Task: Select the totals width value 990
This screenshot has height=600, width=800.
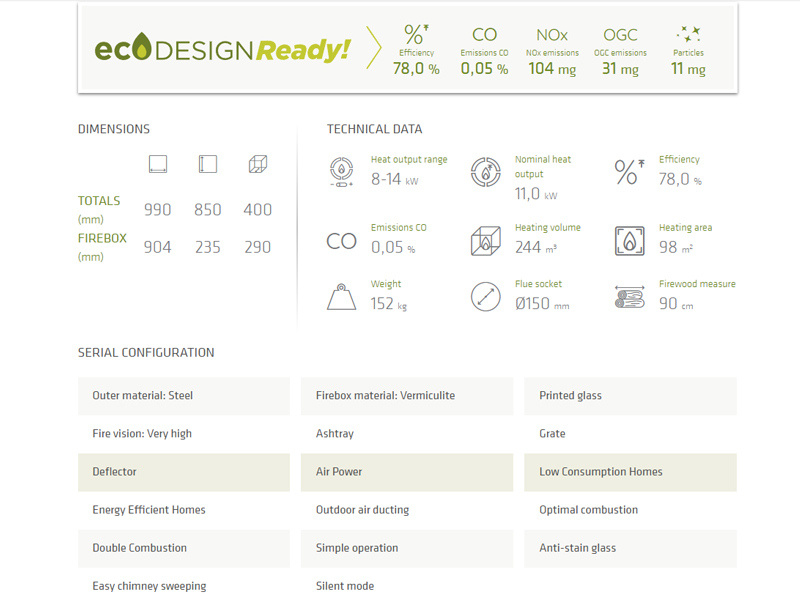Action: [x=158, y=210]
